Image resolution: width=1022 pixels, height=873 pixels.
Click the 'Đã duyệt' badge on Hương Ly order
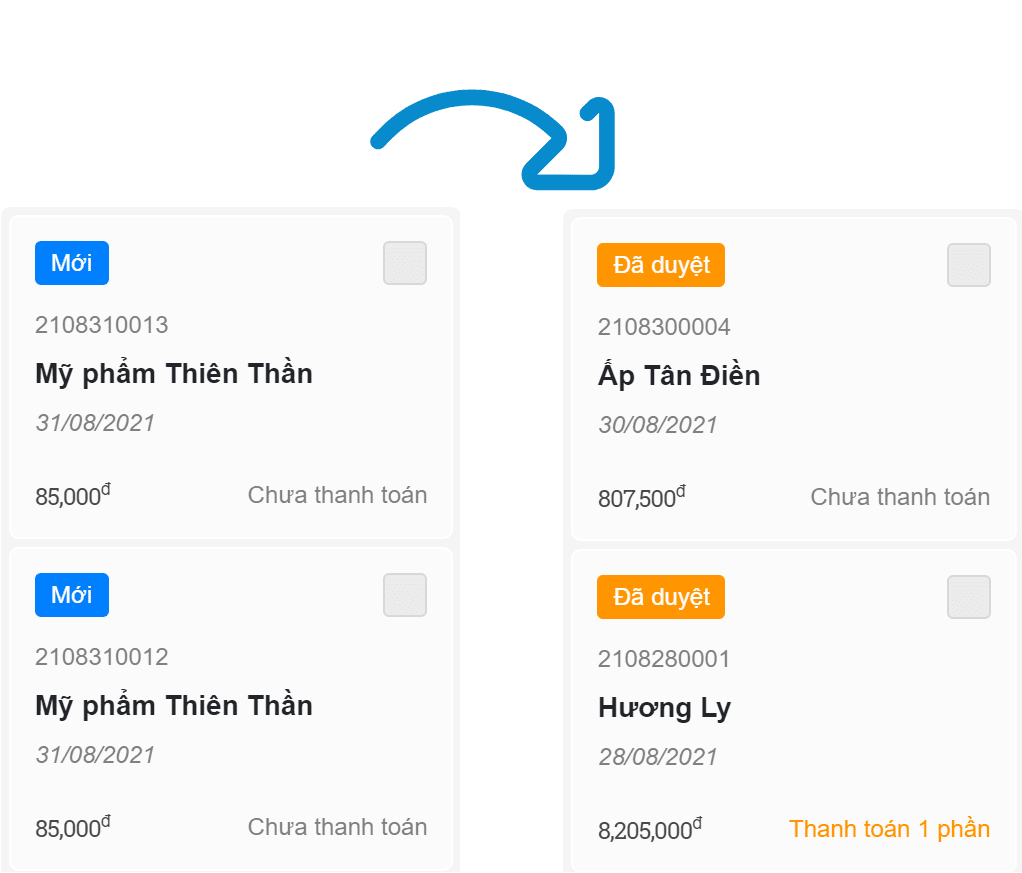[660, 597]
